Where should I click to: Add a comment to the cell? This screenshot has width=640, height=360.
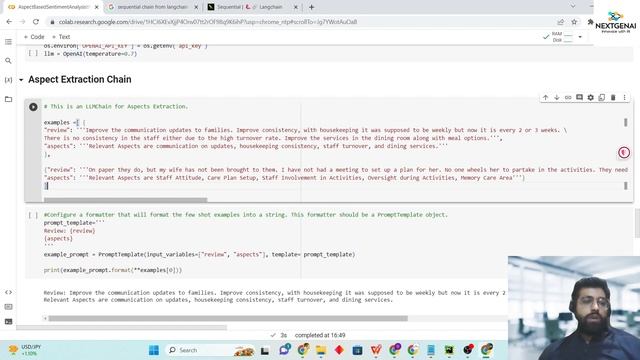pyautogui.click(x=579, y=98)
